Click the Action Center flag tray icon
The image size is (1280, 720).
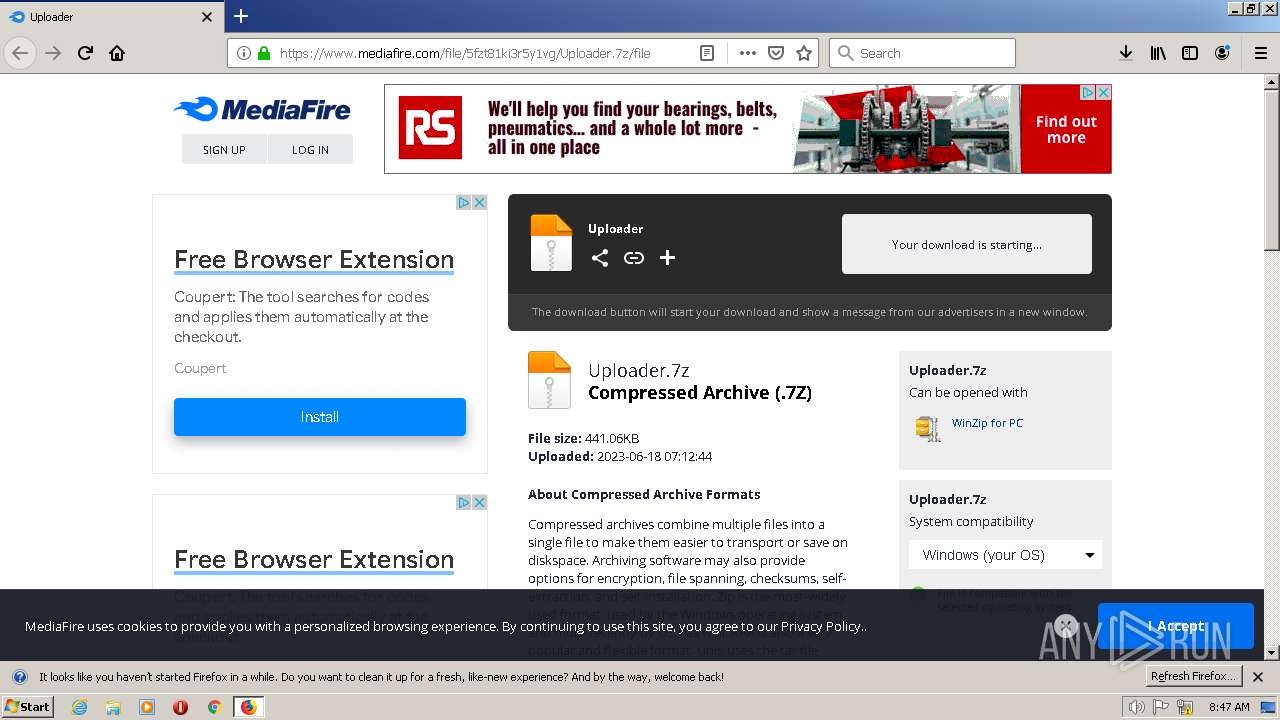pyautogui.click(x=1162, y=707)
